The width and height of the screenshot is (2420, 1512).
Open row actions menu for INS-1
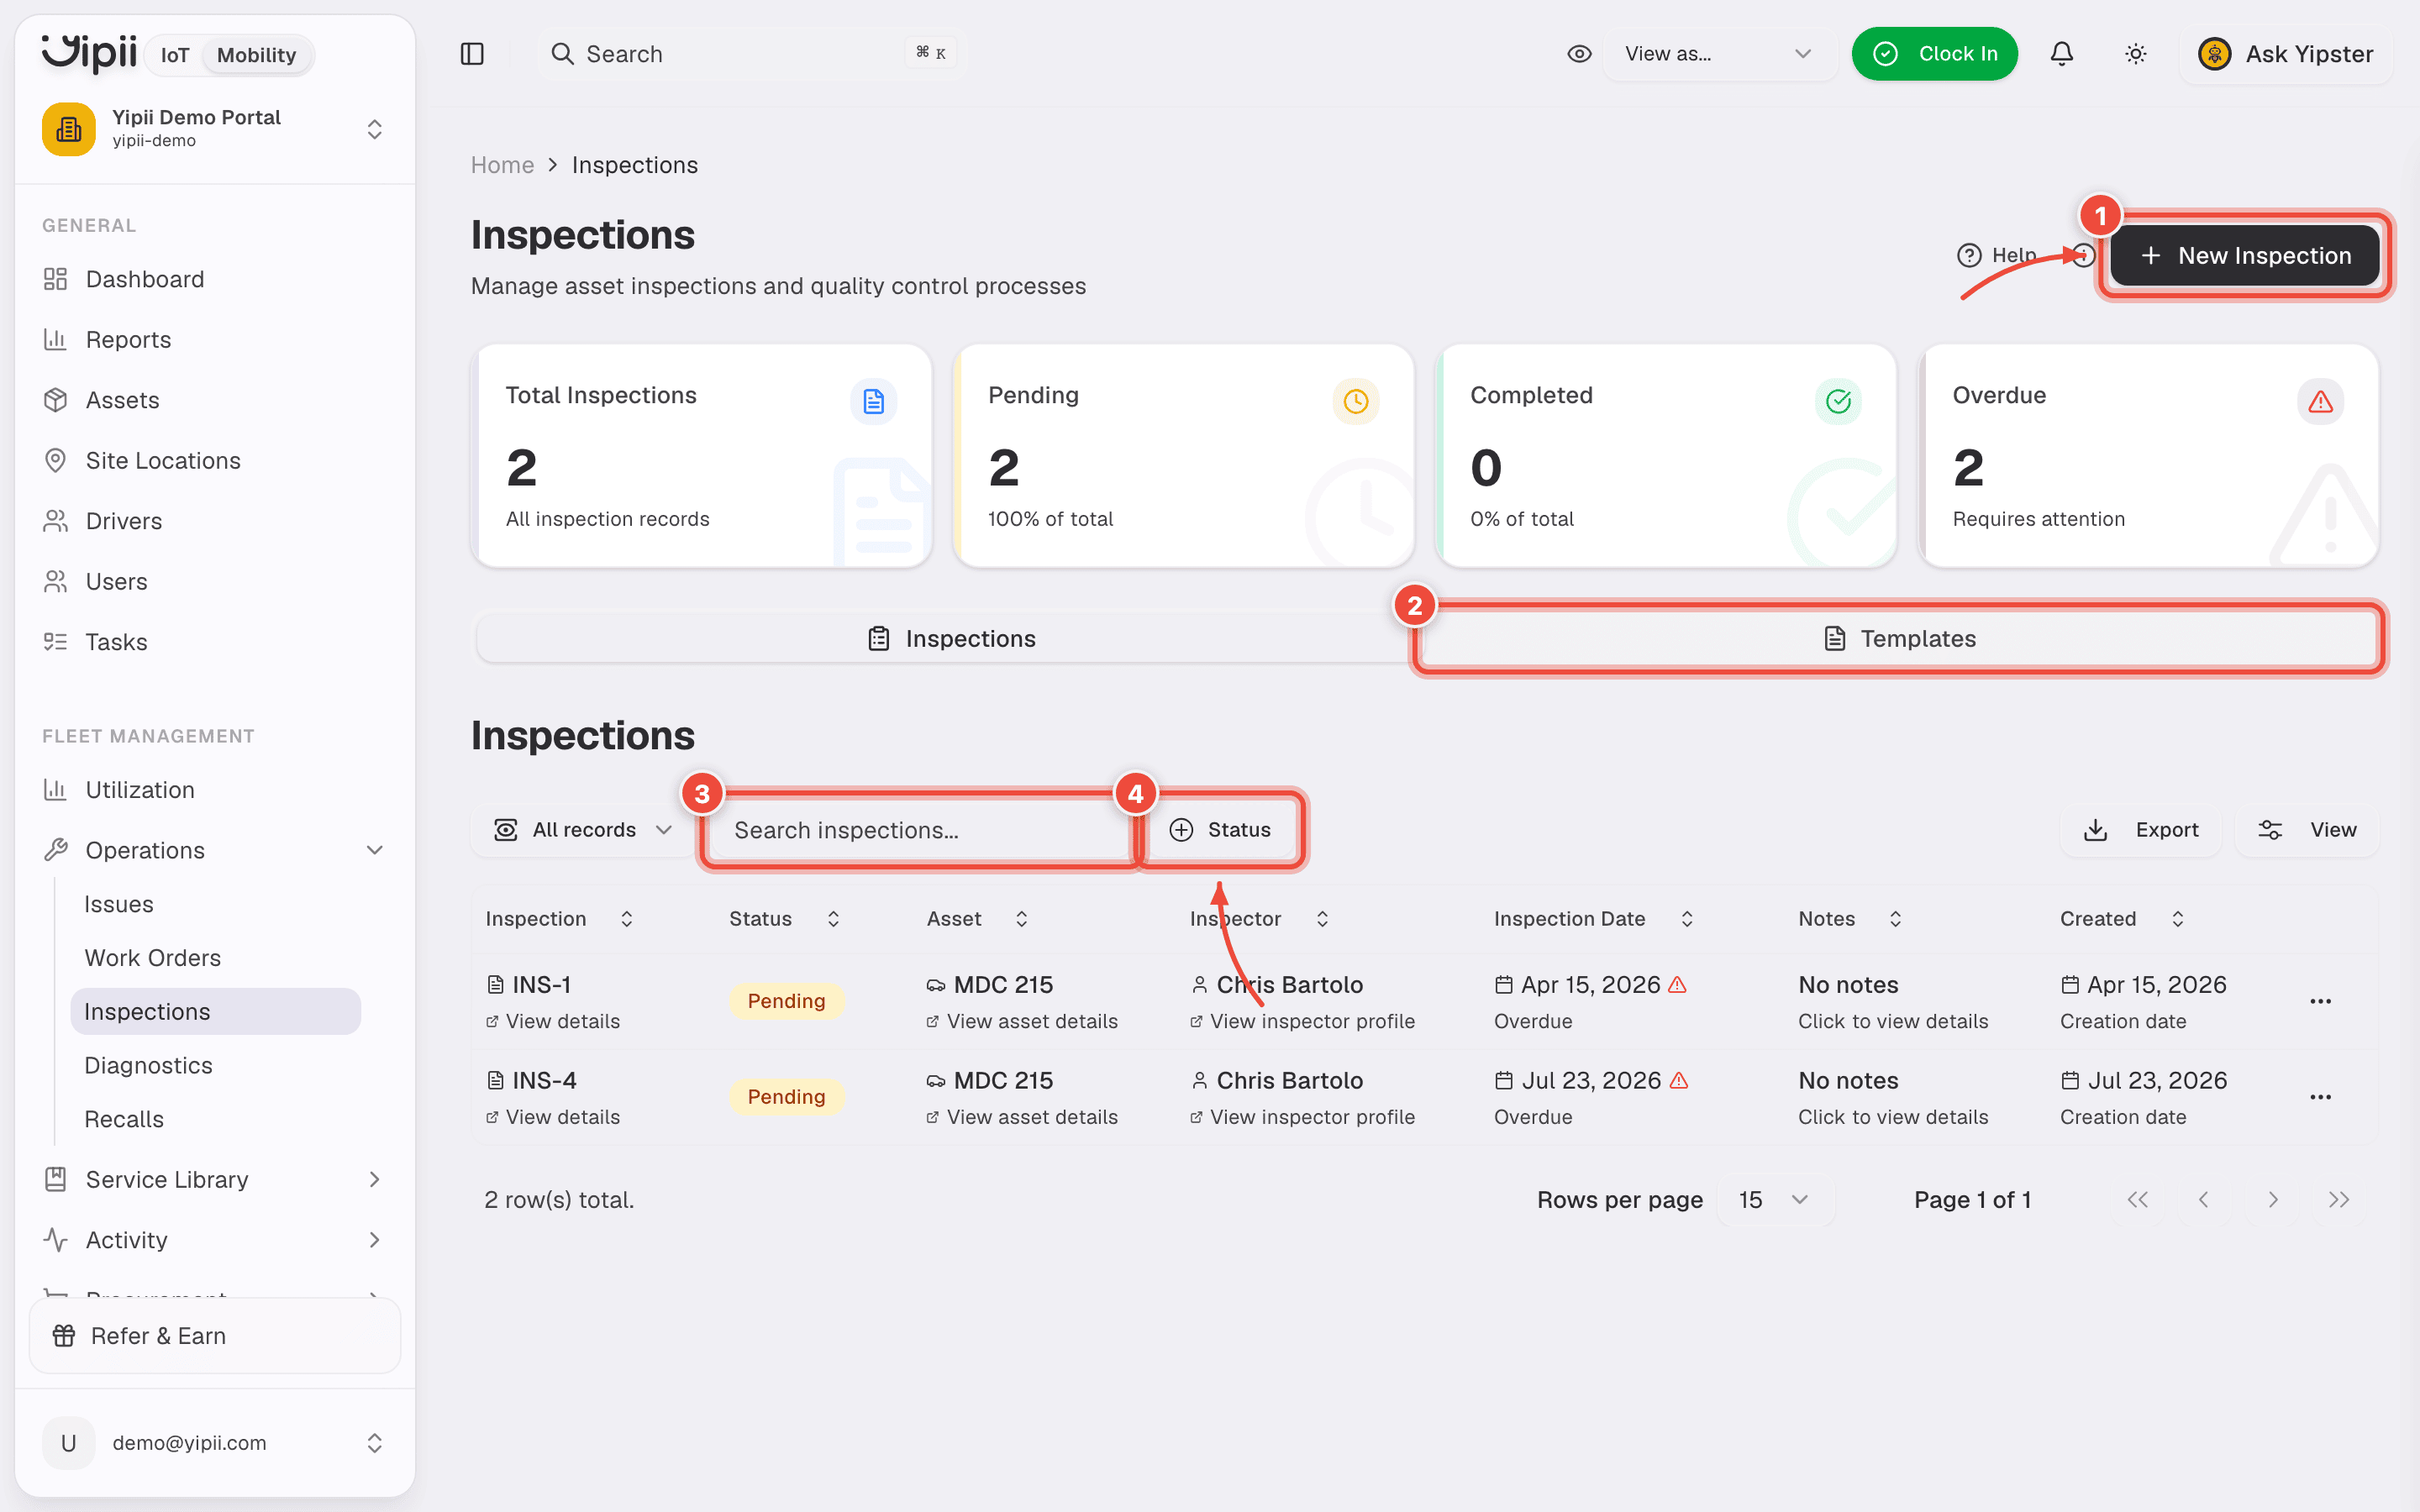coord(2320,1001)
